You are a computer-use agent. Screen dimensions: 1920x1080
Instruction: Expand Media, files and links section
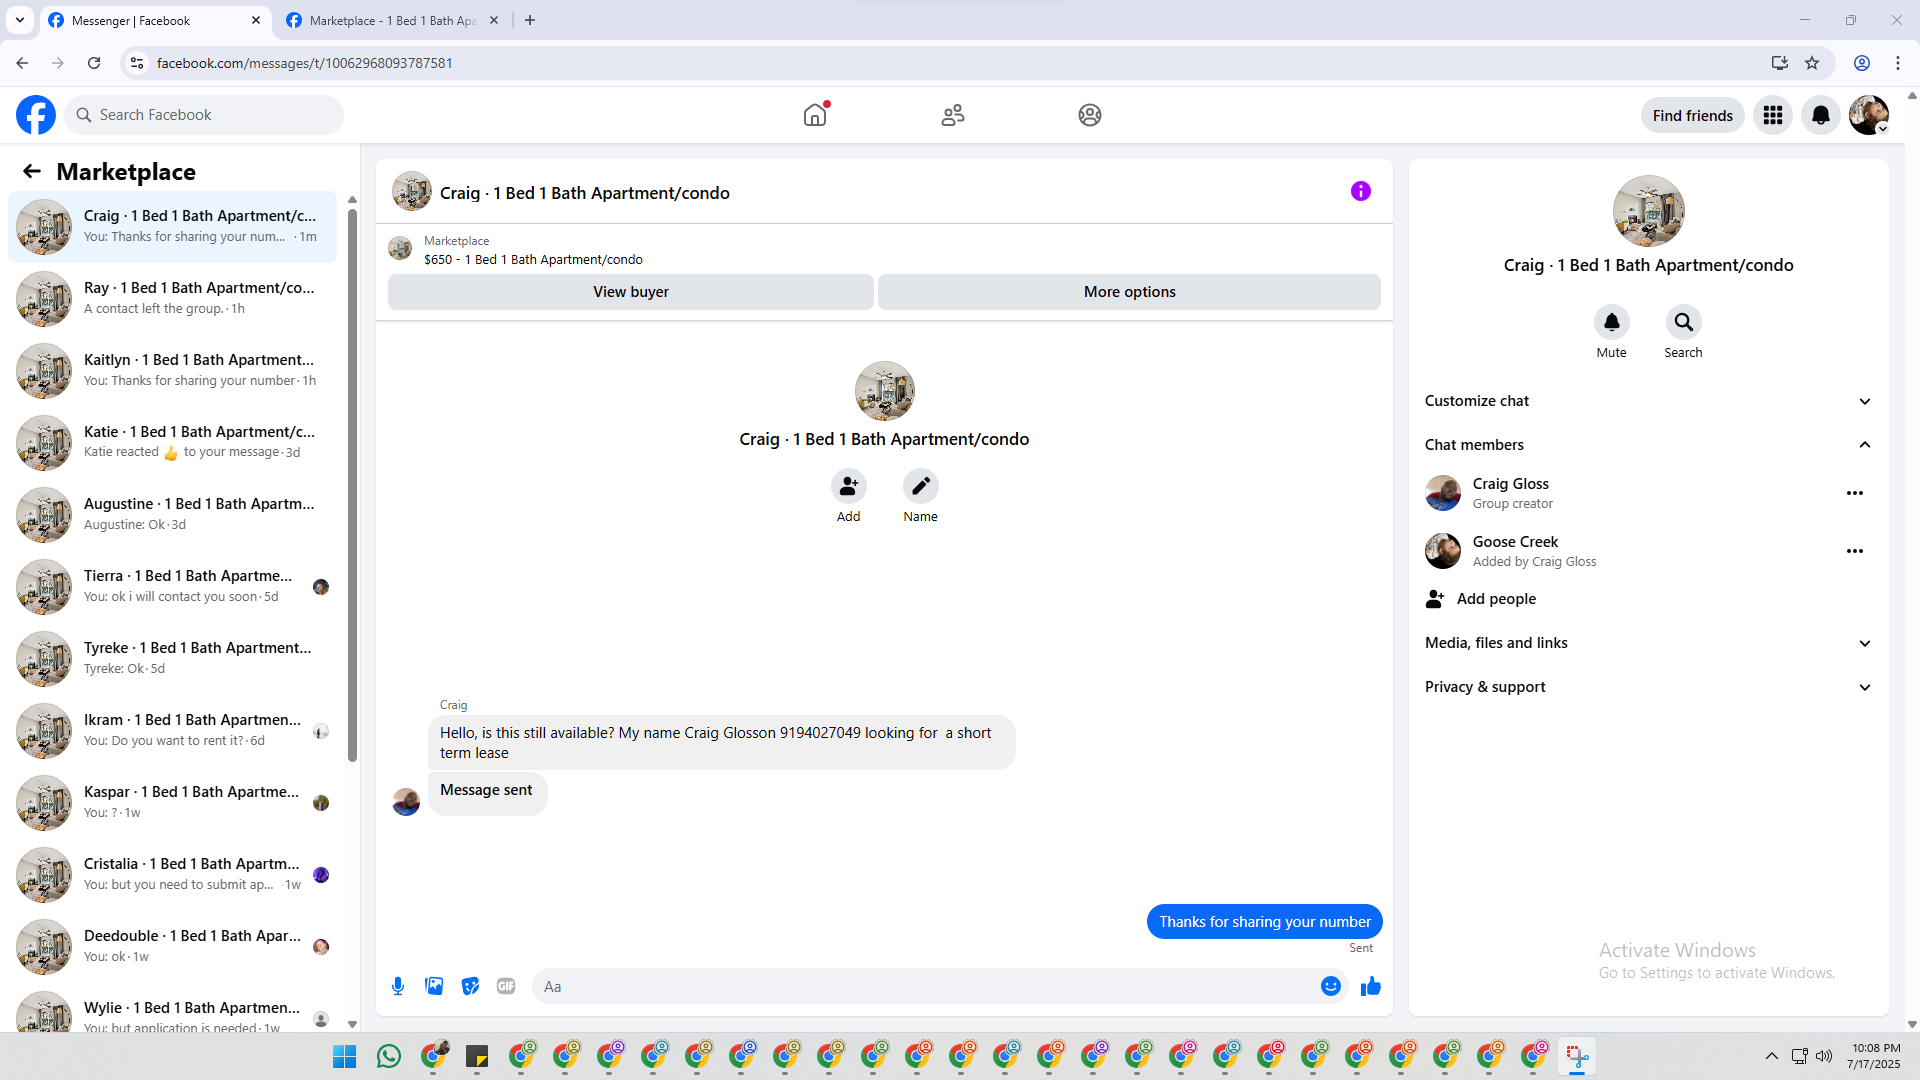(x=1649, y=643)
